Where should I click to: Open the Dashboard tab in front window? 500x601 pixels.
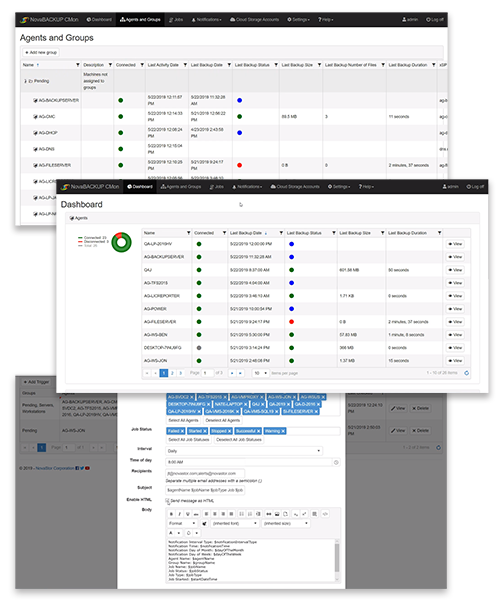(x=140, y=187)
